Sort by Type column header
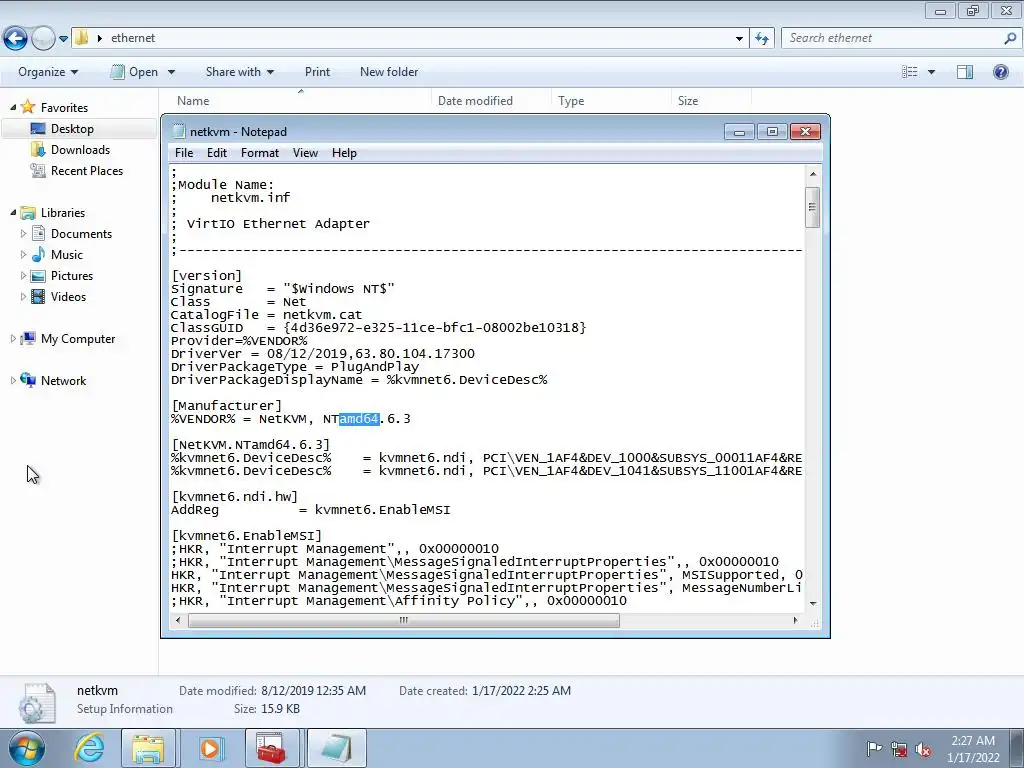The height and width of the screenshot is (768, 1024). click(571, 101)
